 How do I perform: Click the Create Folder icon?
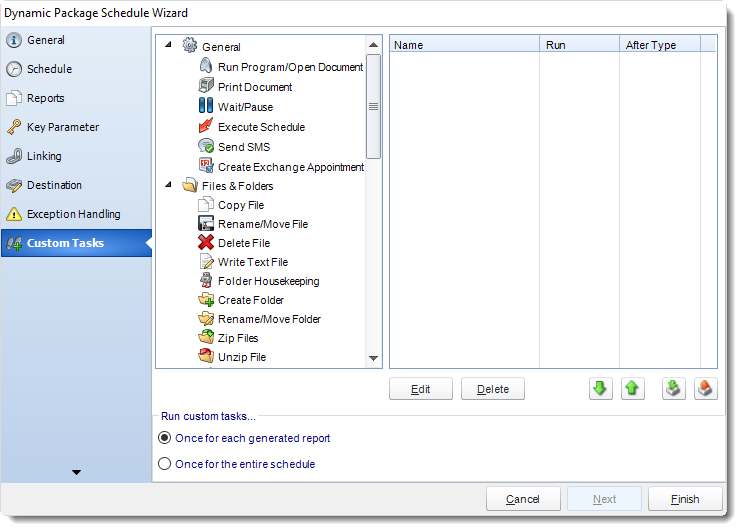206,299
